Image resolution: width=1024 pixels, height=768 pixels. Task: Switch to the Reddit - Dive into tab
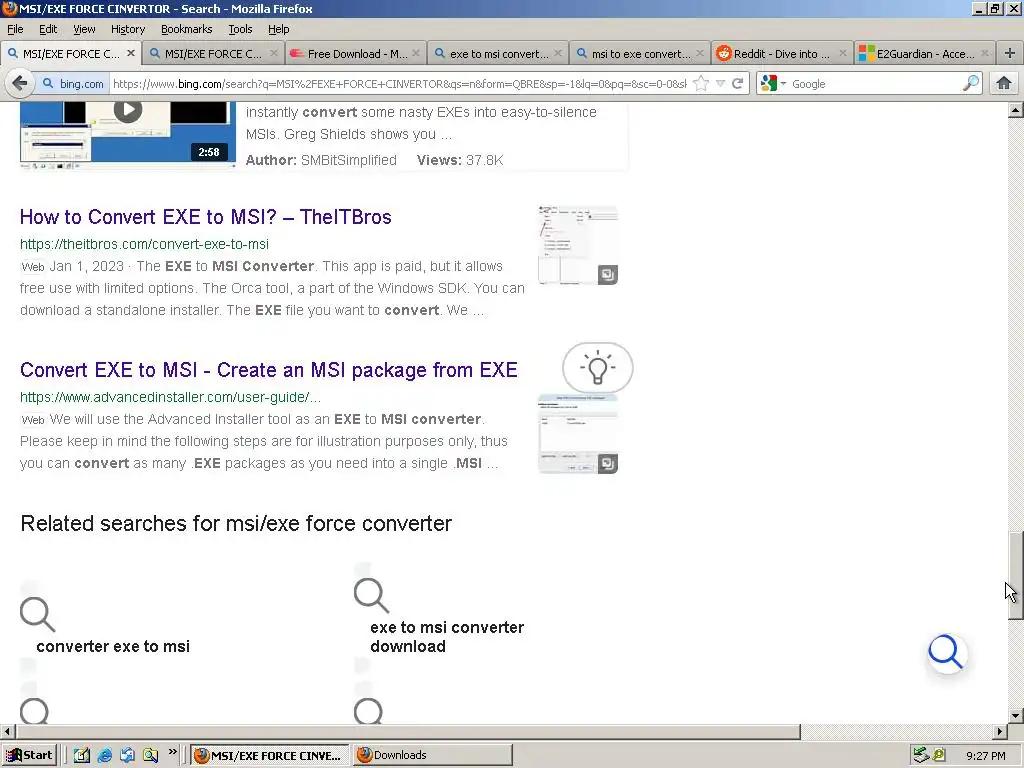[x=782, y=54]
